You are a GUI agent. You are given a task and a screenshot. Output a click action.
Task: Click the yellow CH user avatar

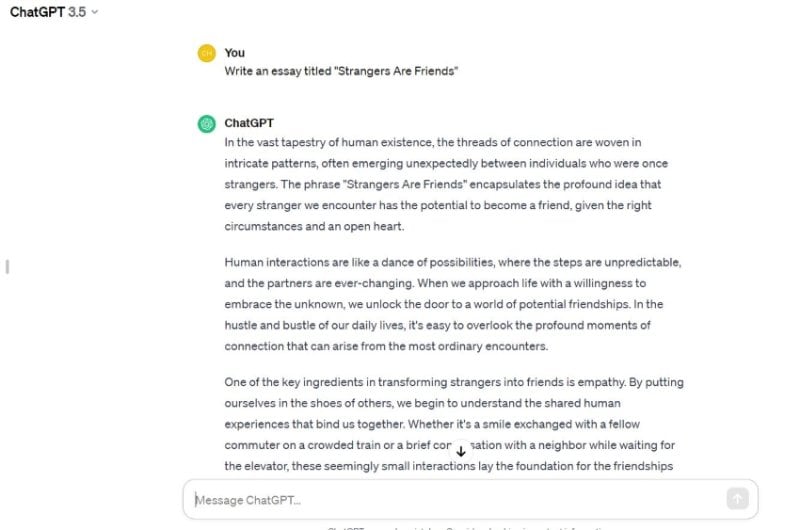[207, 53]
